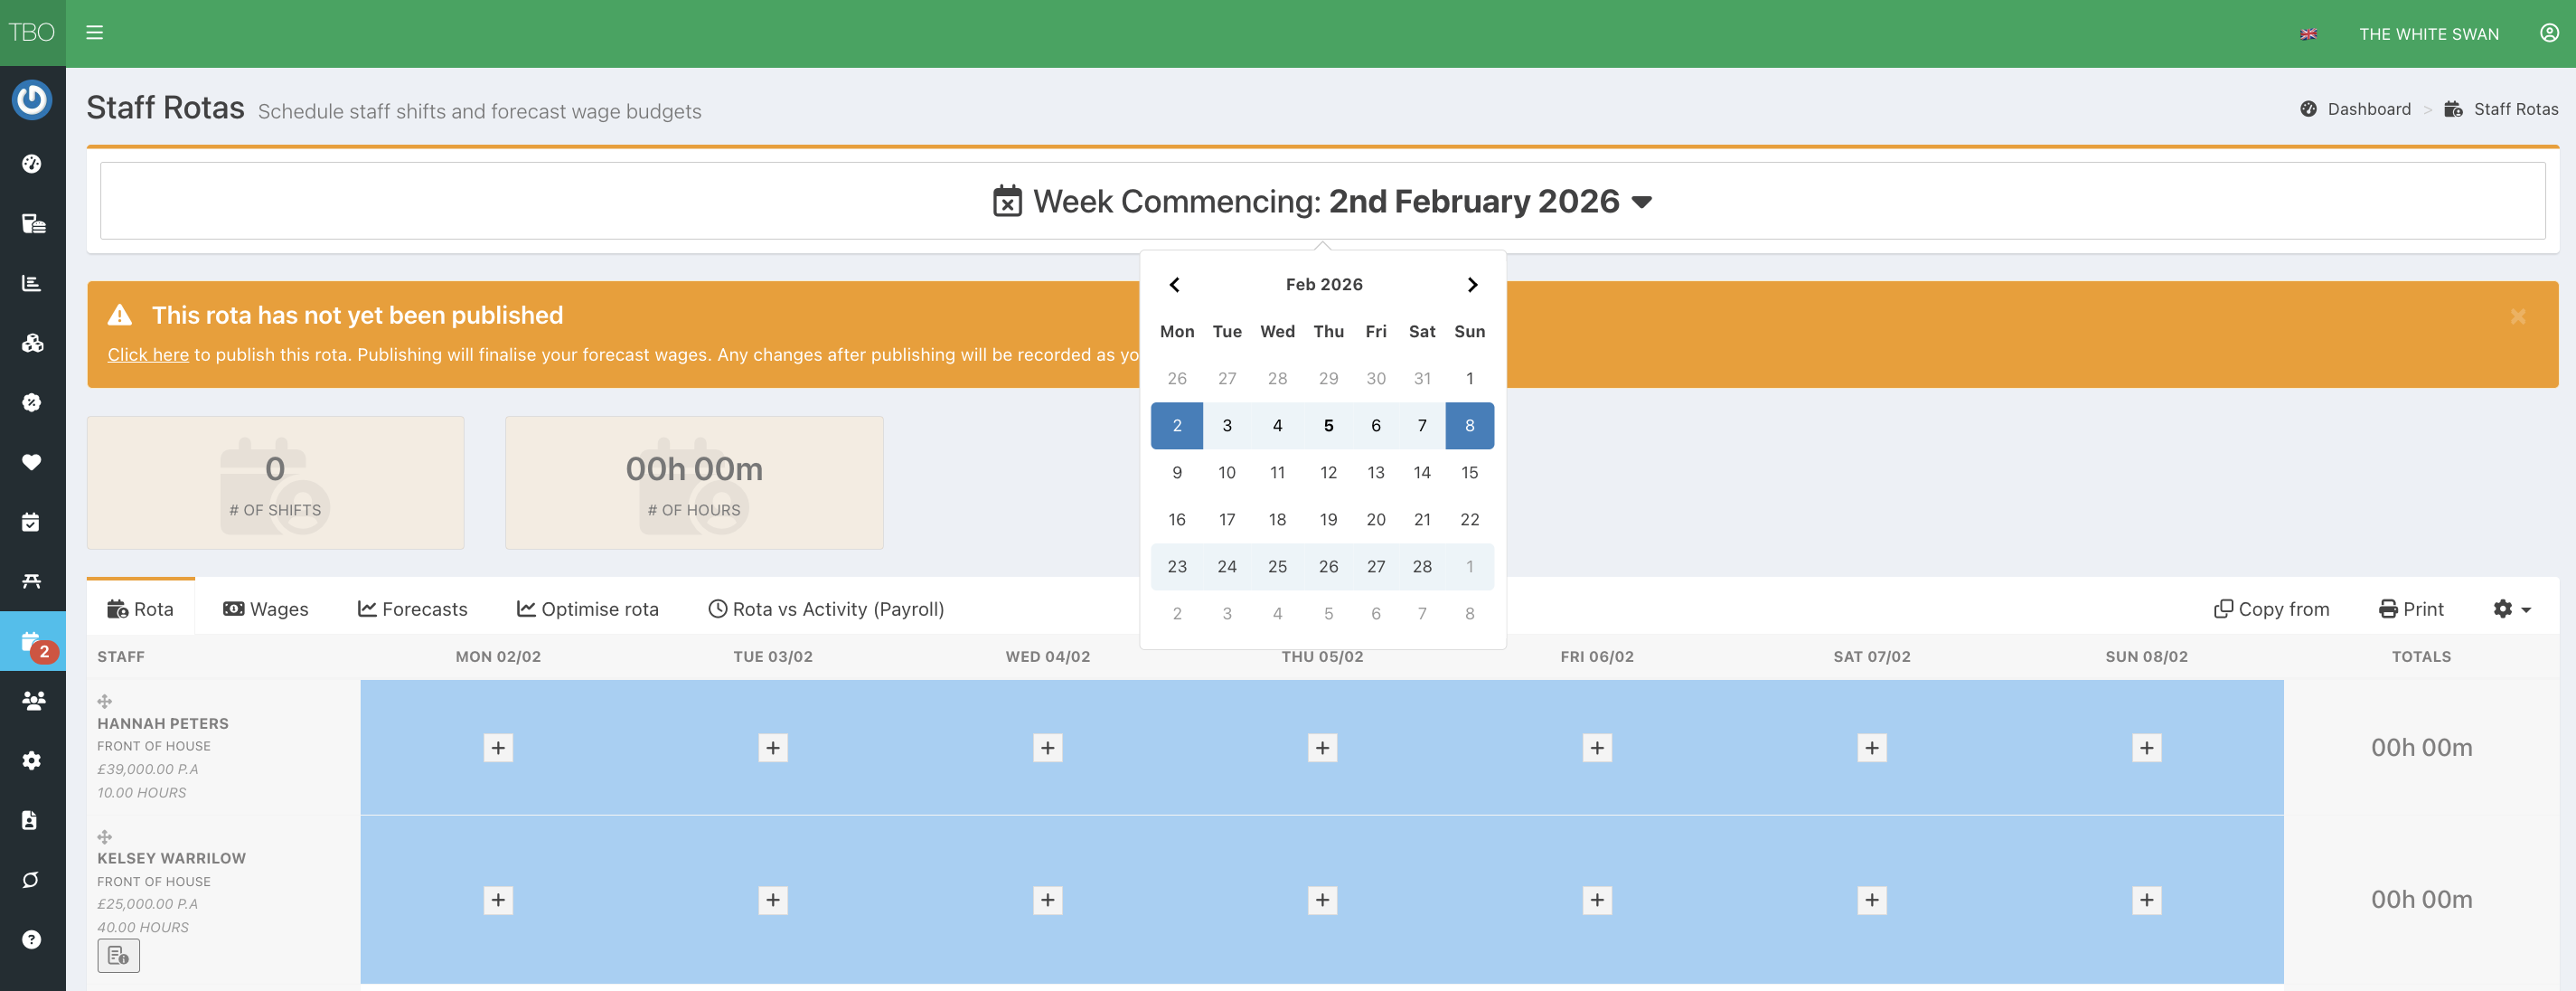Click the user account icon
This screenshot has height=991, width=2576.
click(2549, 33)
